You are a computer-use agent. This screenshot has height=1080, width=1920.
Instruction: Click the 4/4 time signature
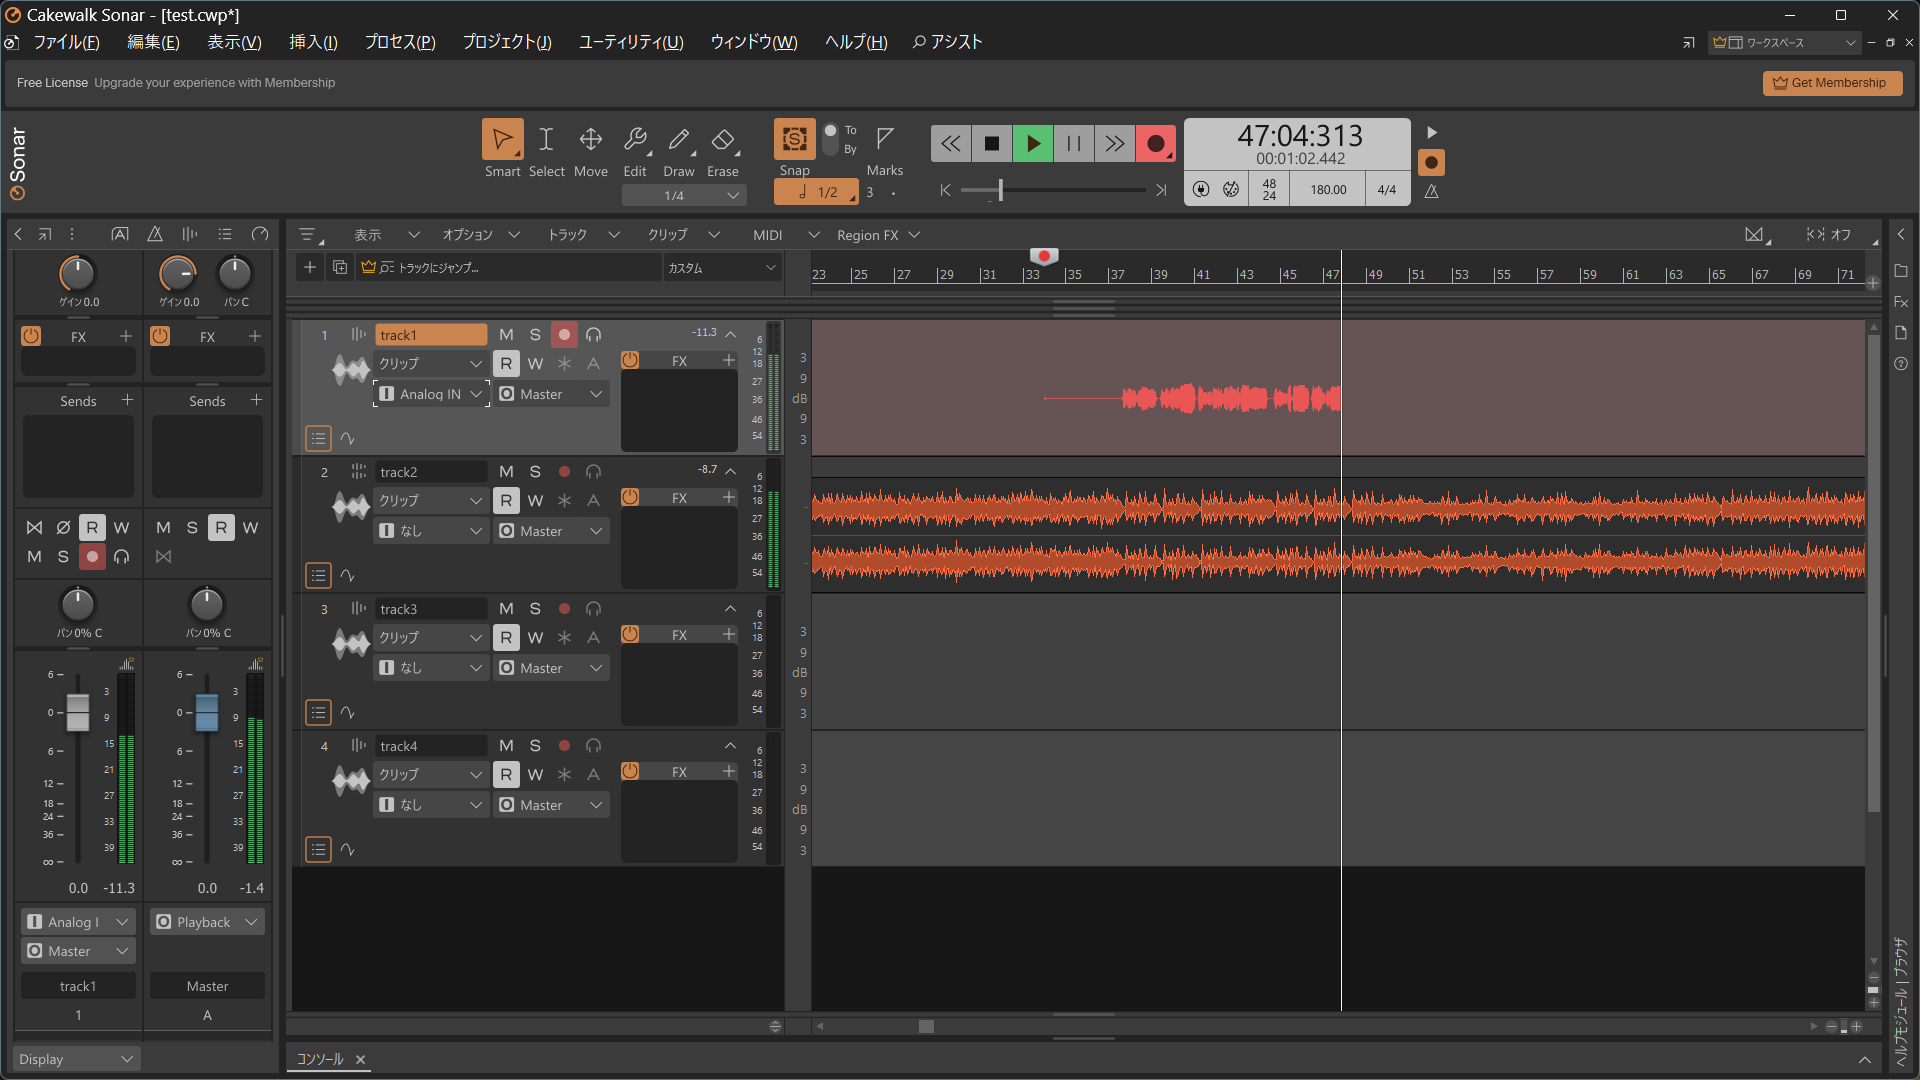(1387, 189)
